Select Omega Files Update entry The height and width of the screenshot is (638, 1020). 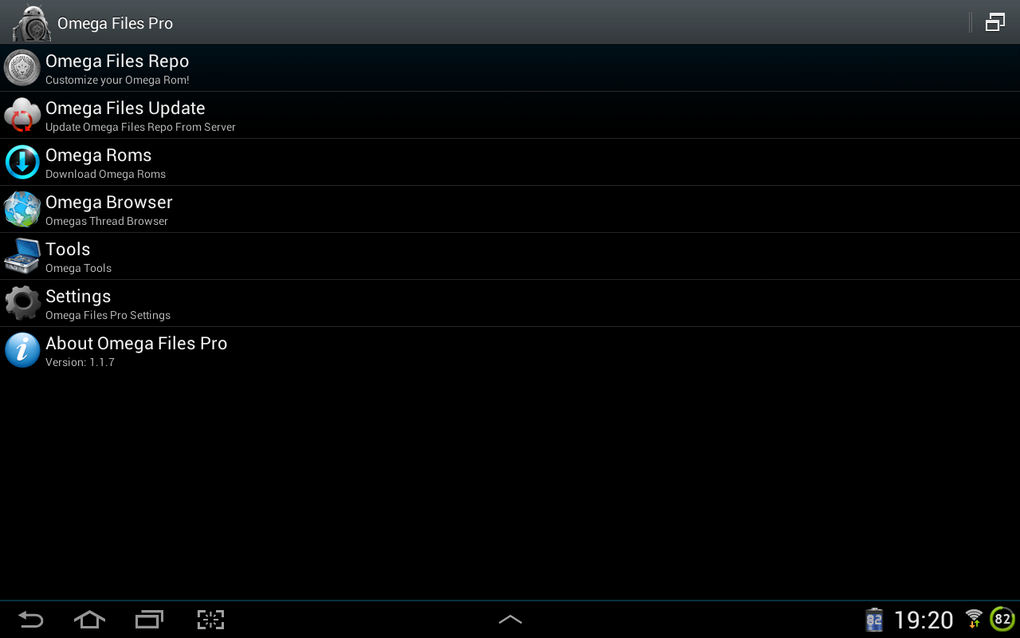(x=510, y=115)
